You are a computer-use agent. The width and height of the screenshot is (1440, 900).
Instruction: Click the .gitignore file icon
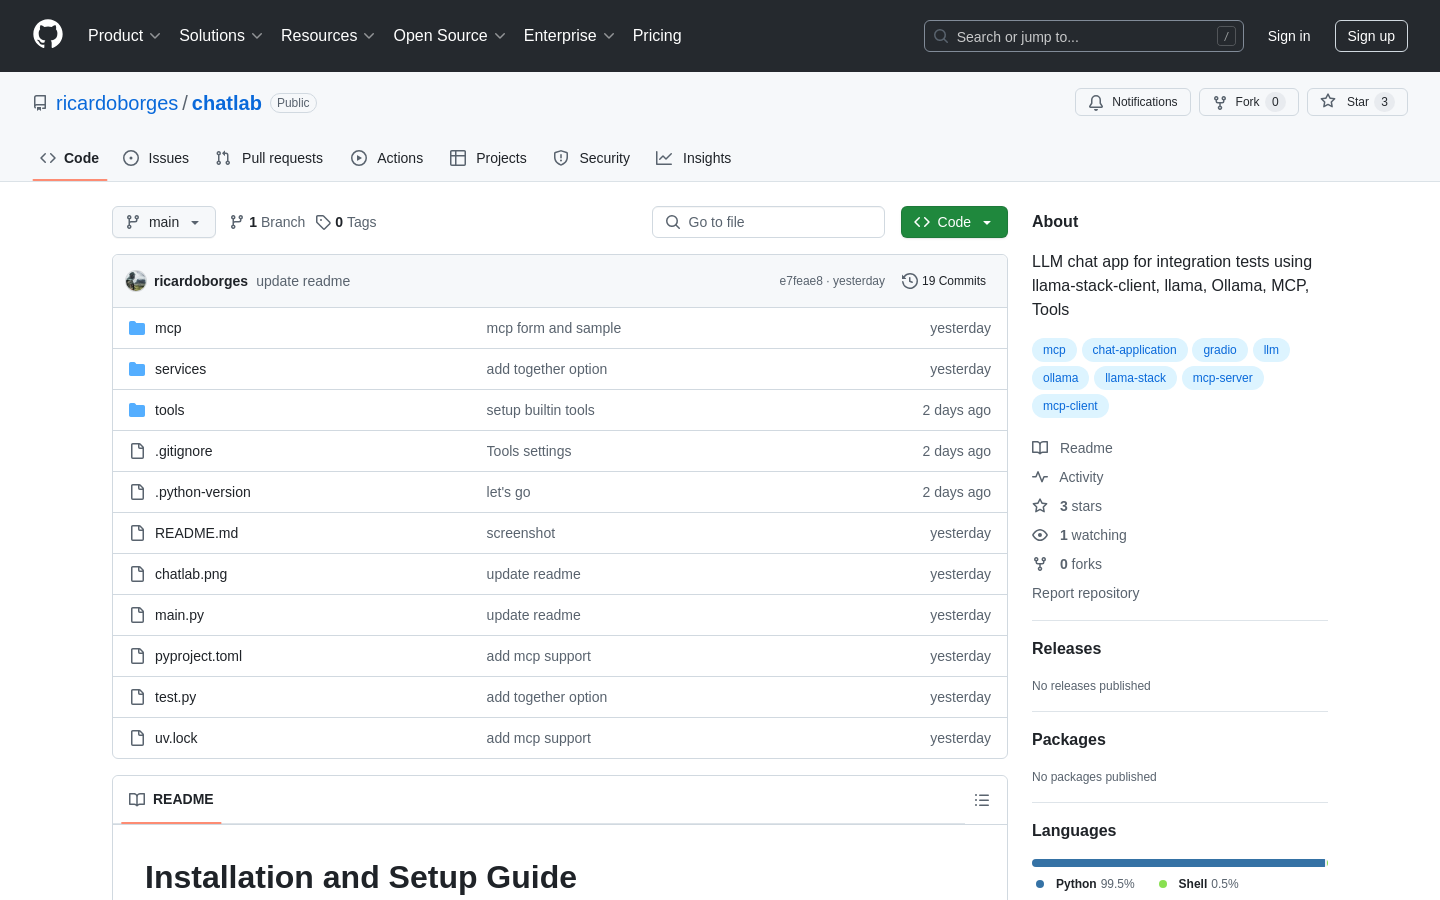click(137, 451)
